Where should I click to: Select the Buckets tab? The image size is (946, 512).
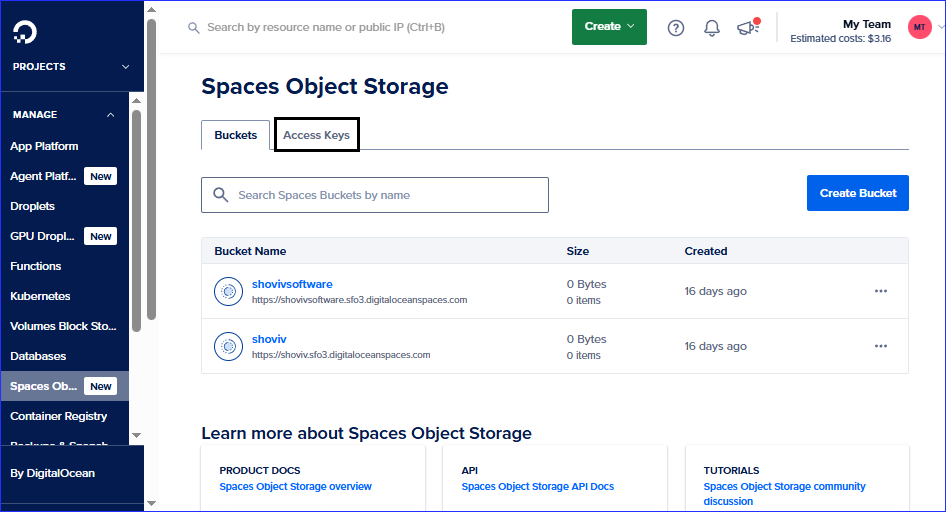point(235,135)
